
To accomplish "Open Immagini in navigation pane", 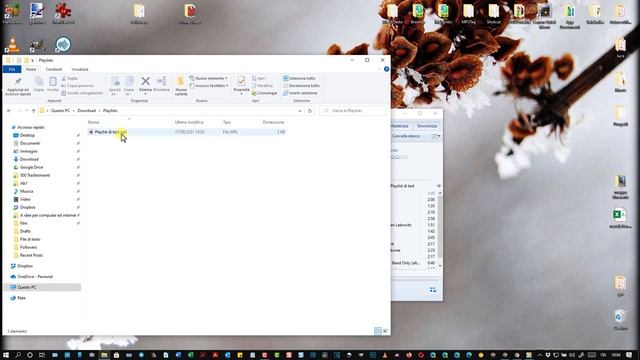I will coord(29,151).
